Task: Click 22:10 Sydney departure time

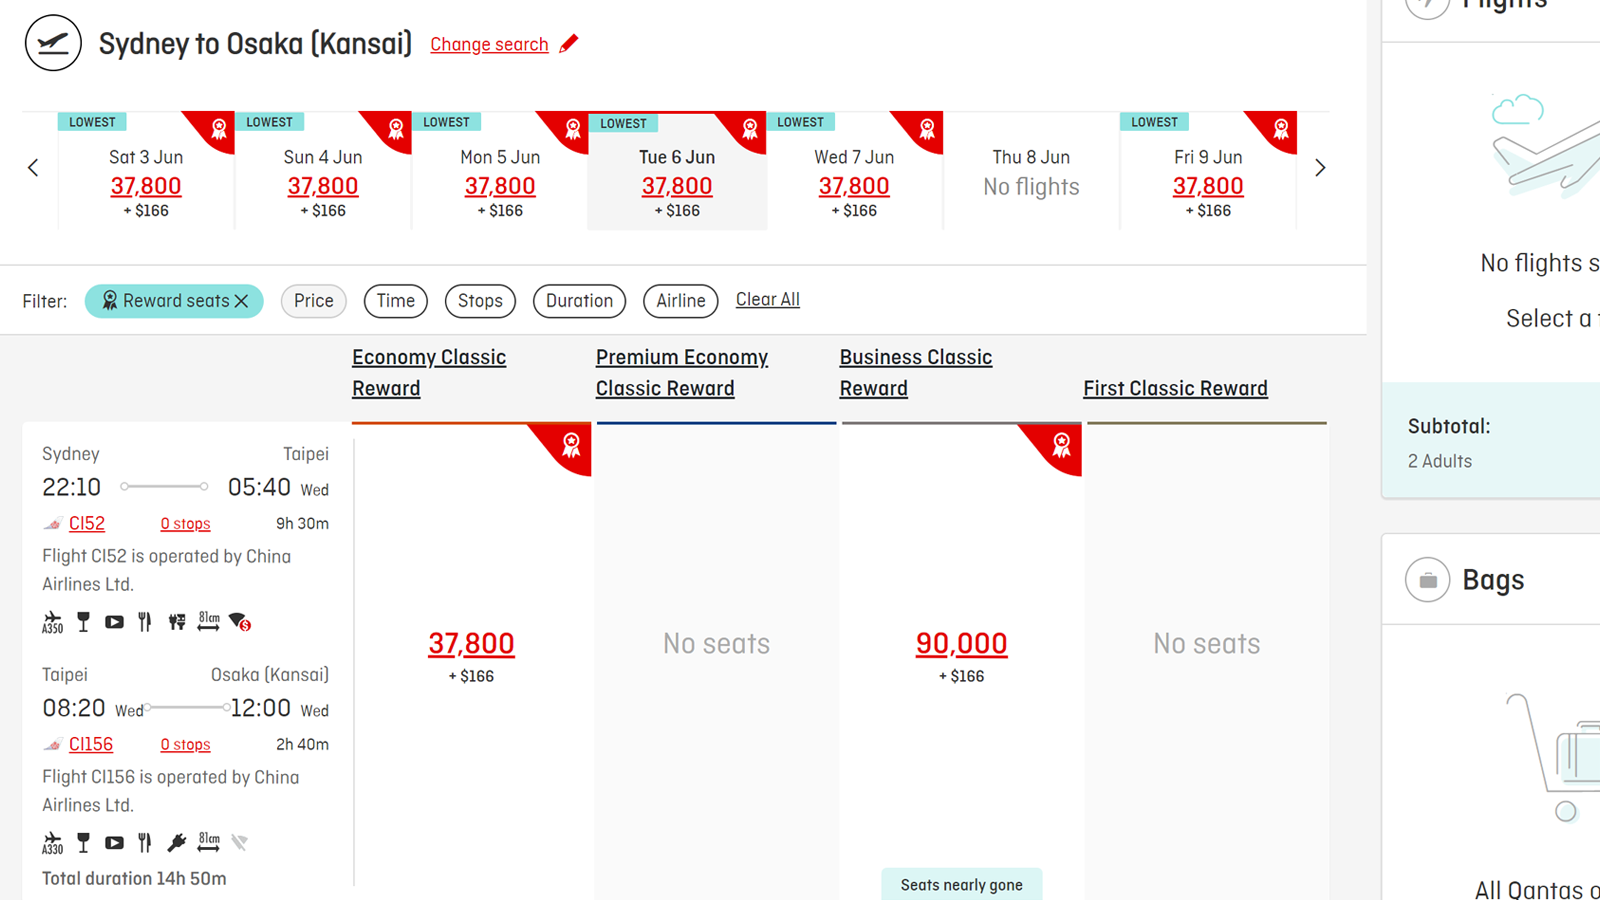Action: (71, 488)
